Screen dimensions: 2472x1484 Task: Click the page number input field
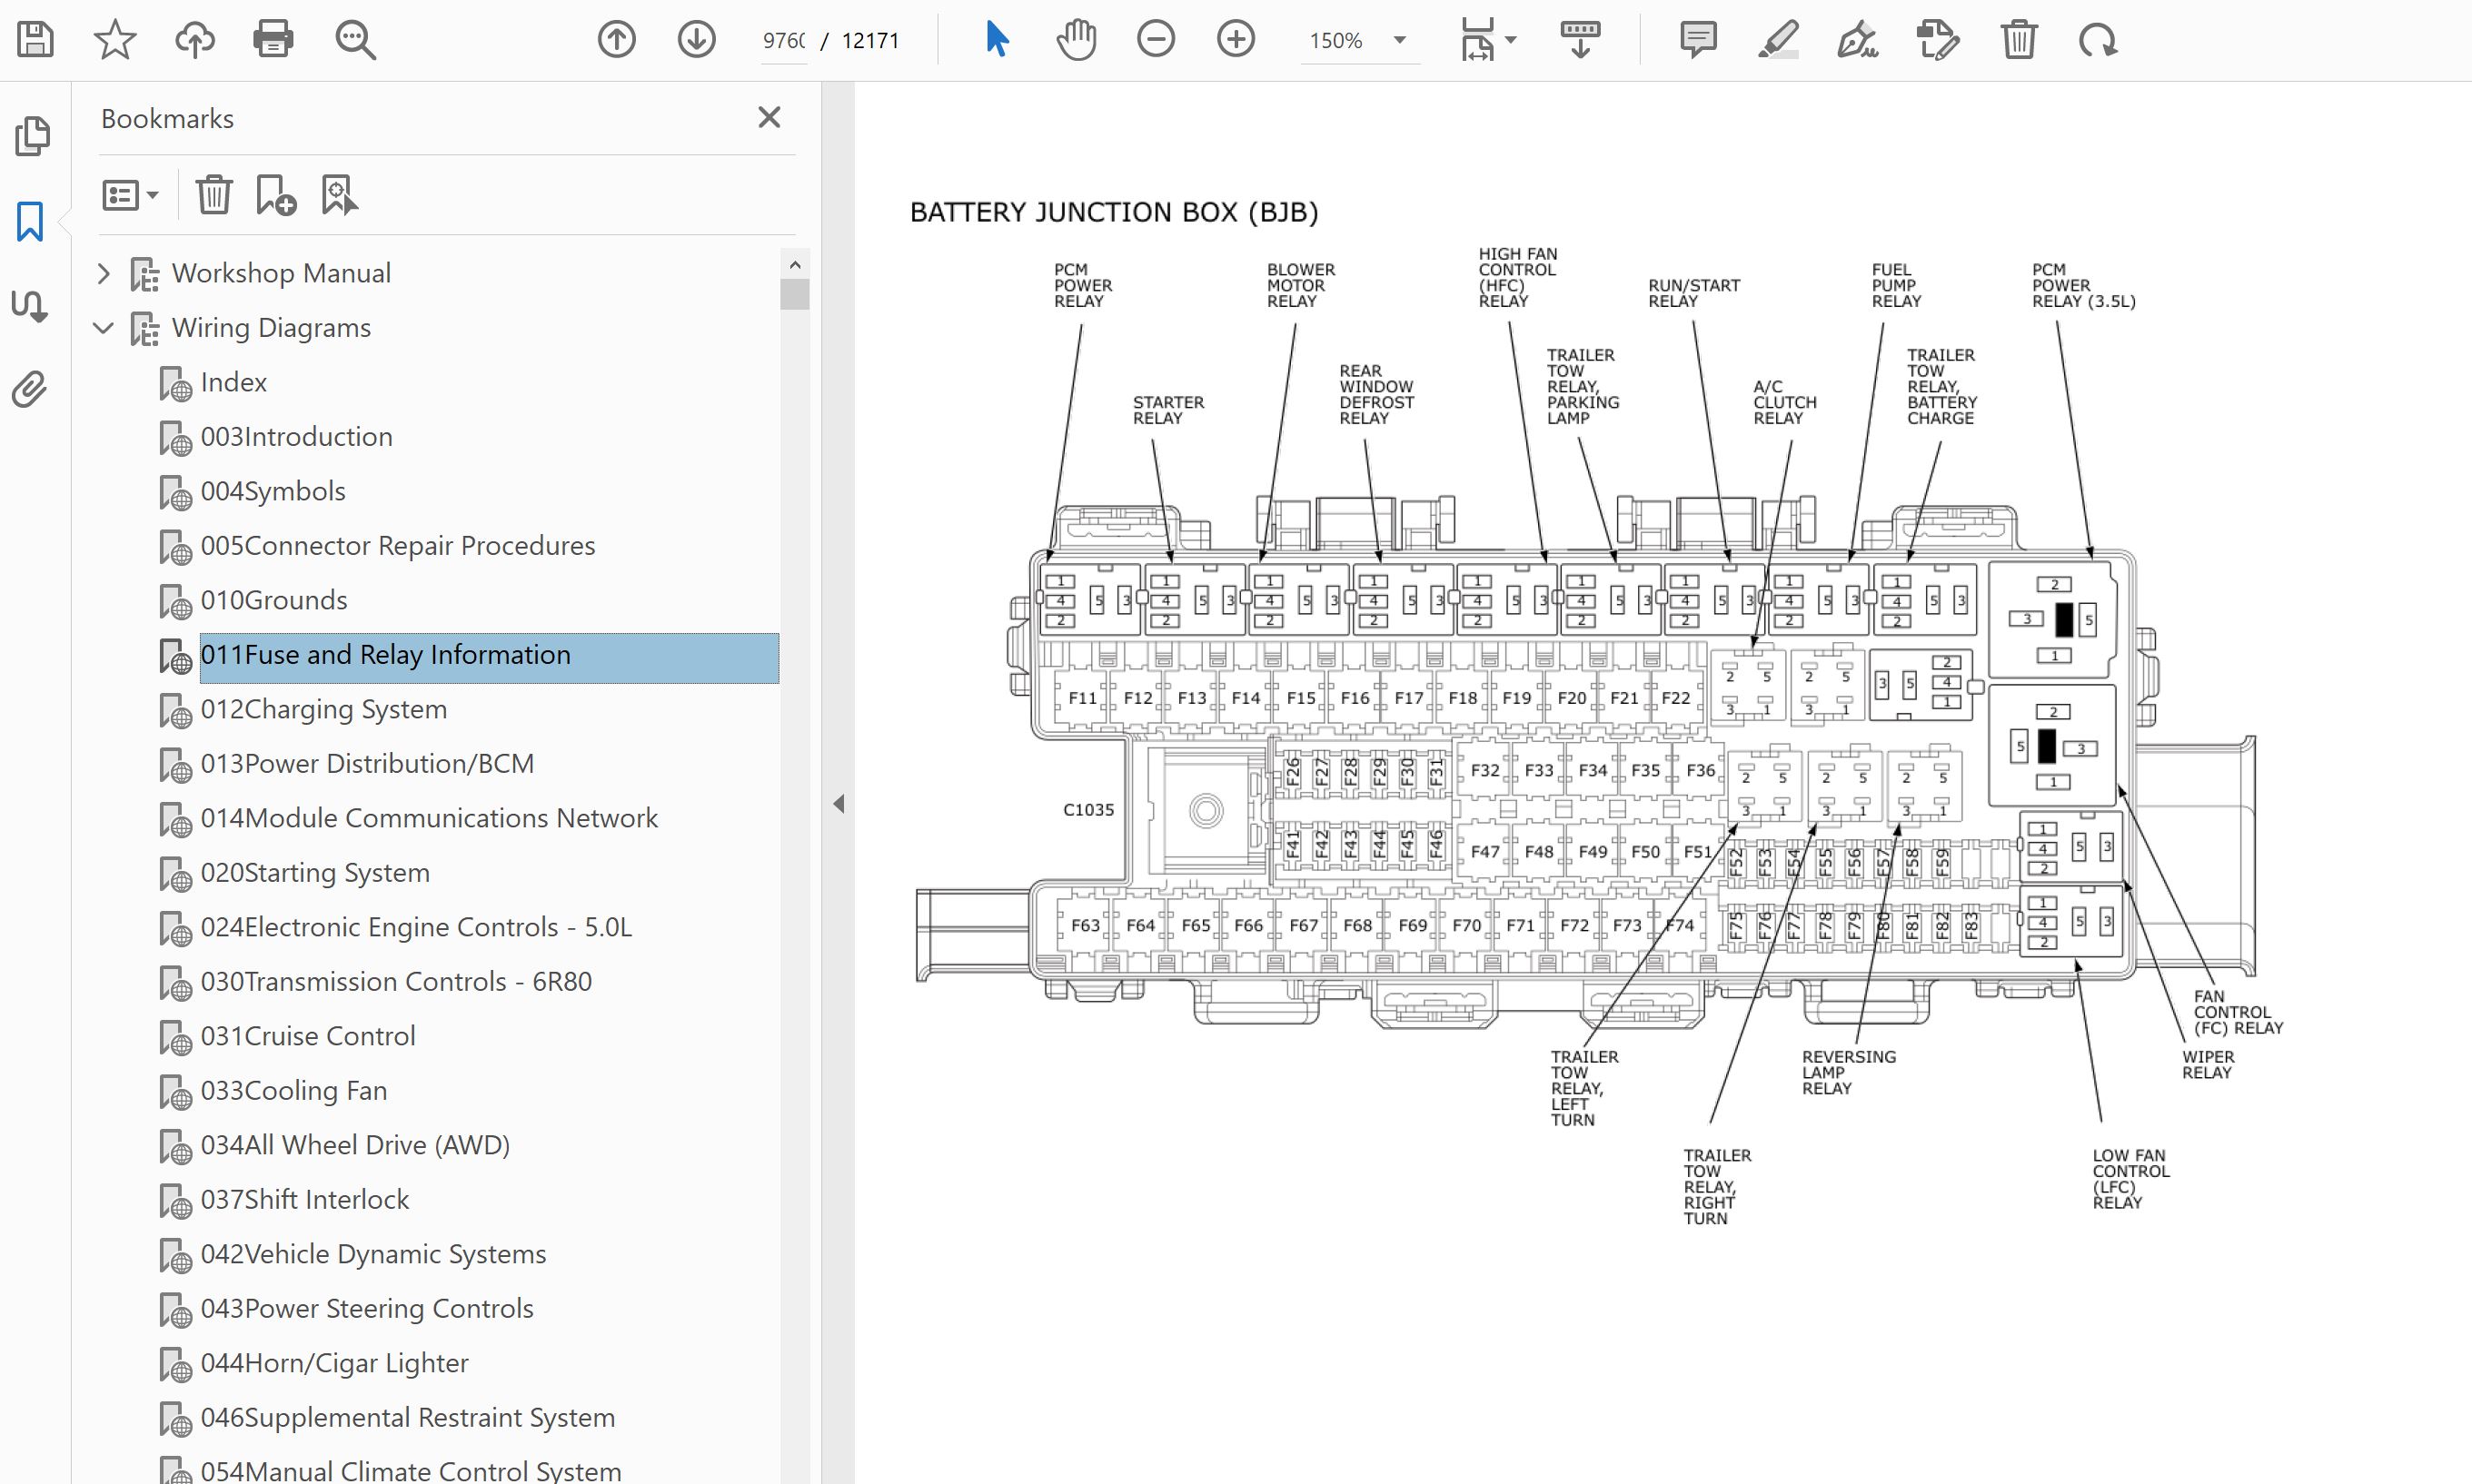point(783,40)
